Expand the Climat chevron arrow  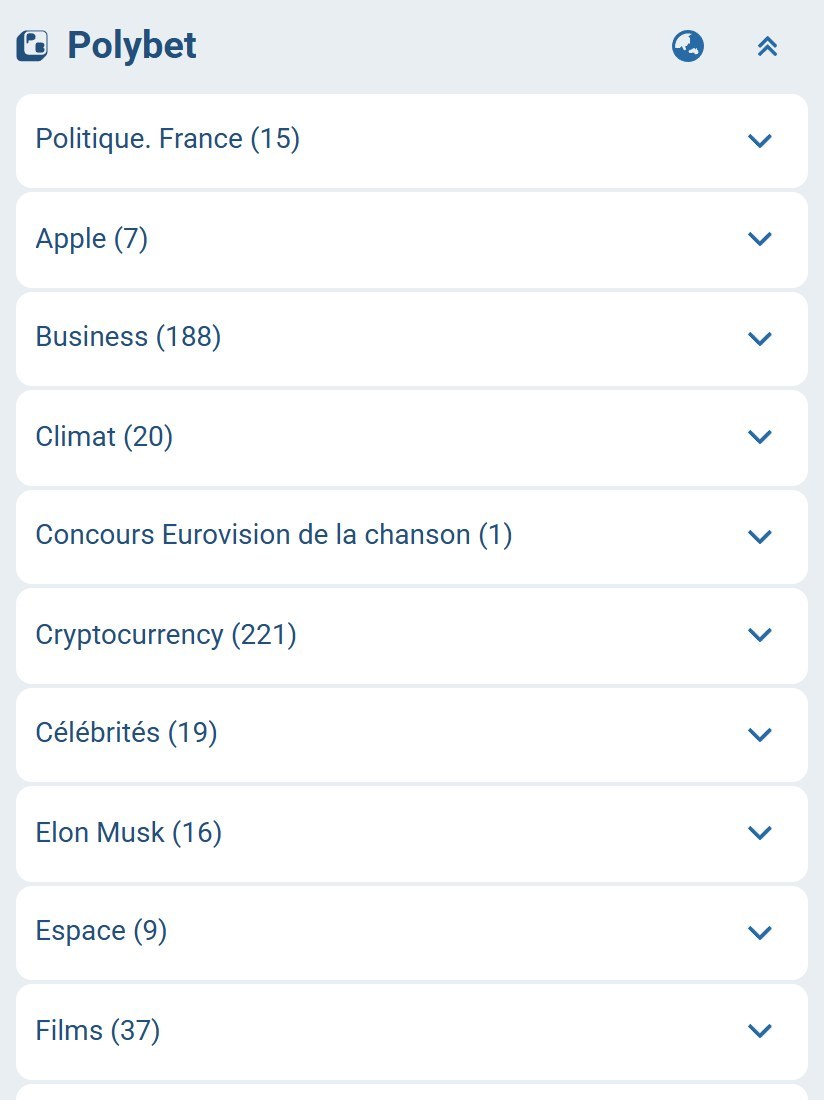point(759,437)
